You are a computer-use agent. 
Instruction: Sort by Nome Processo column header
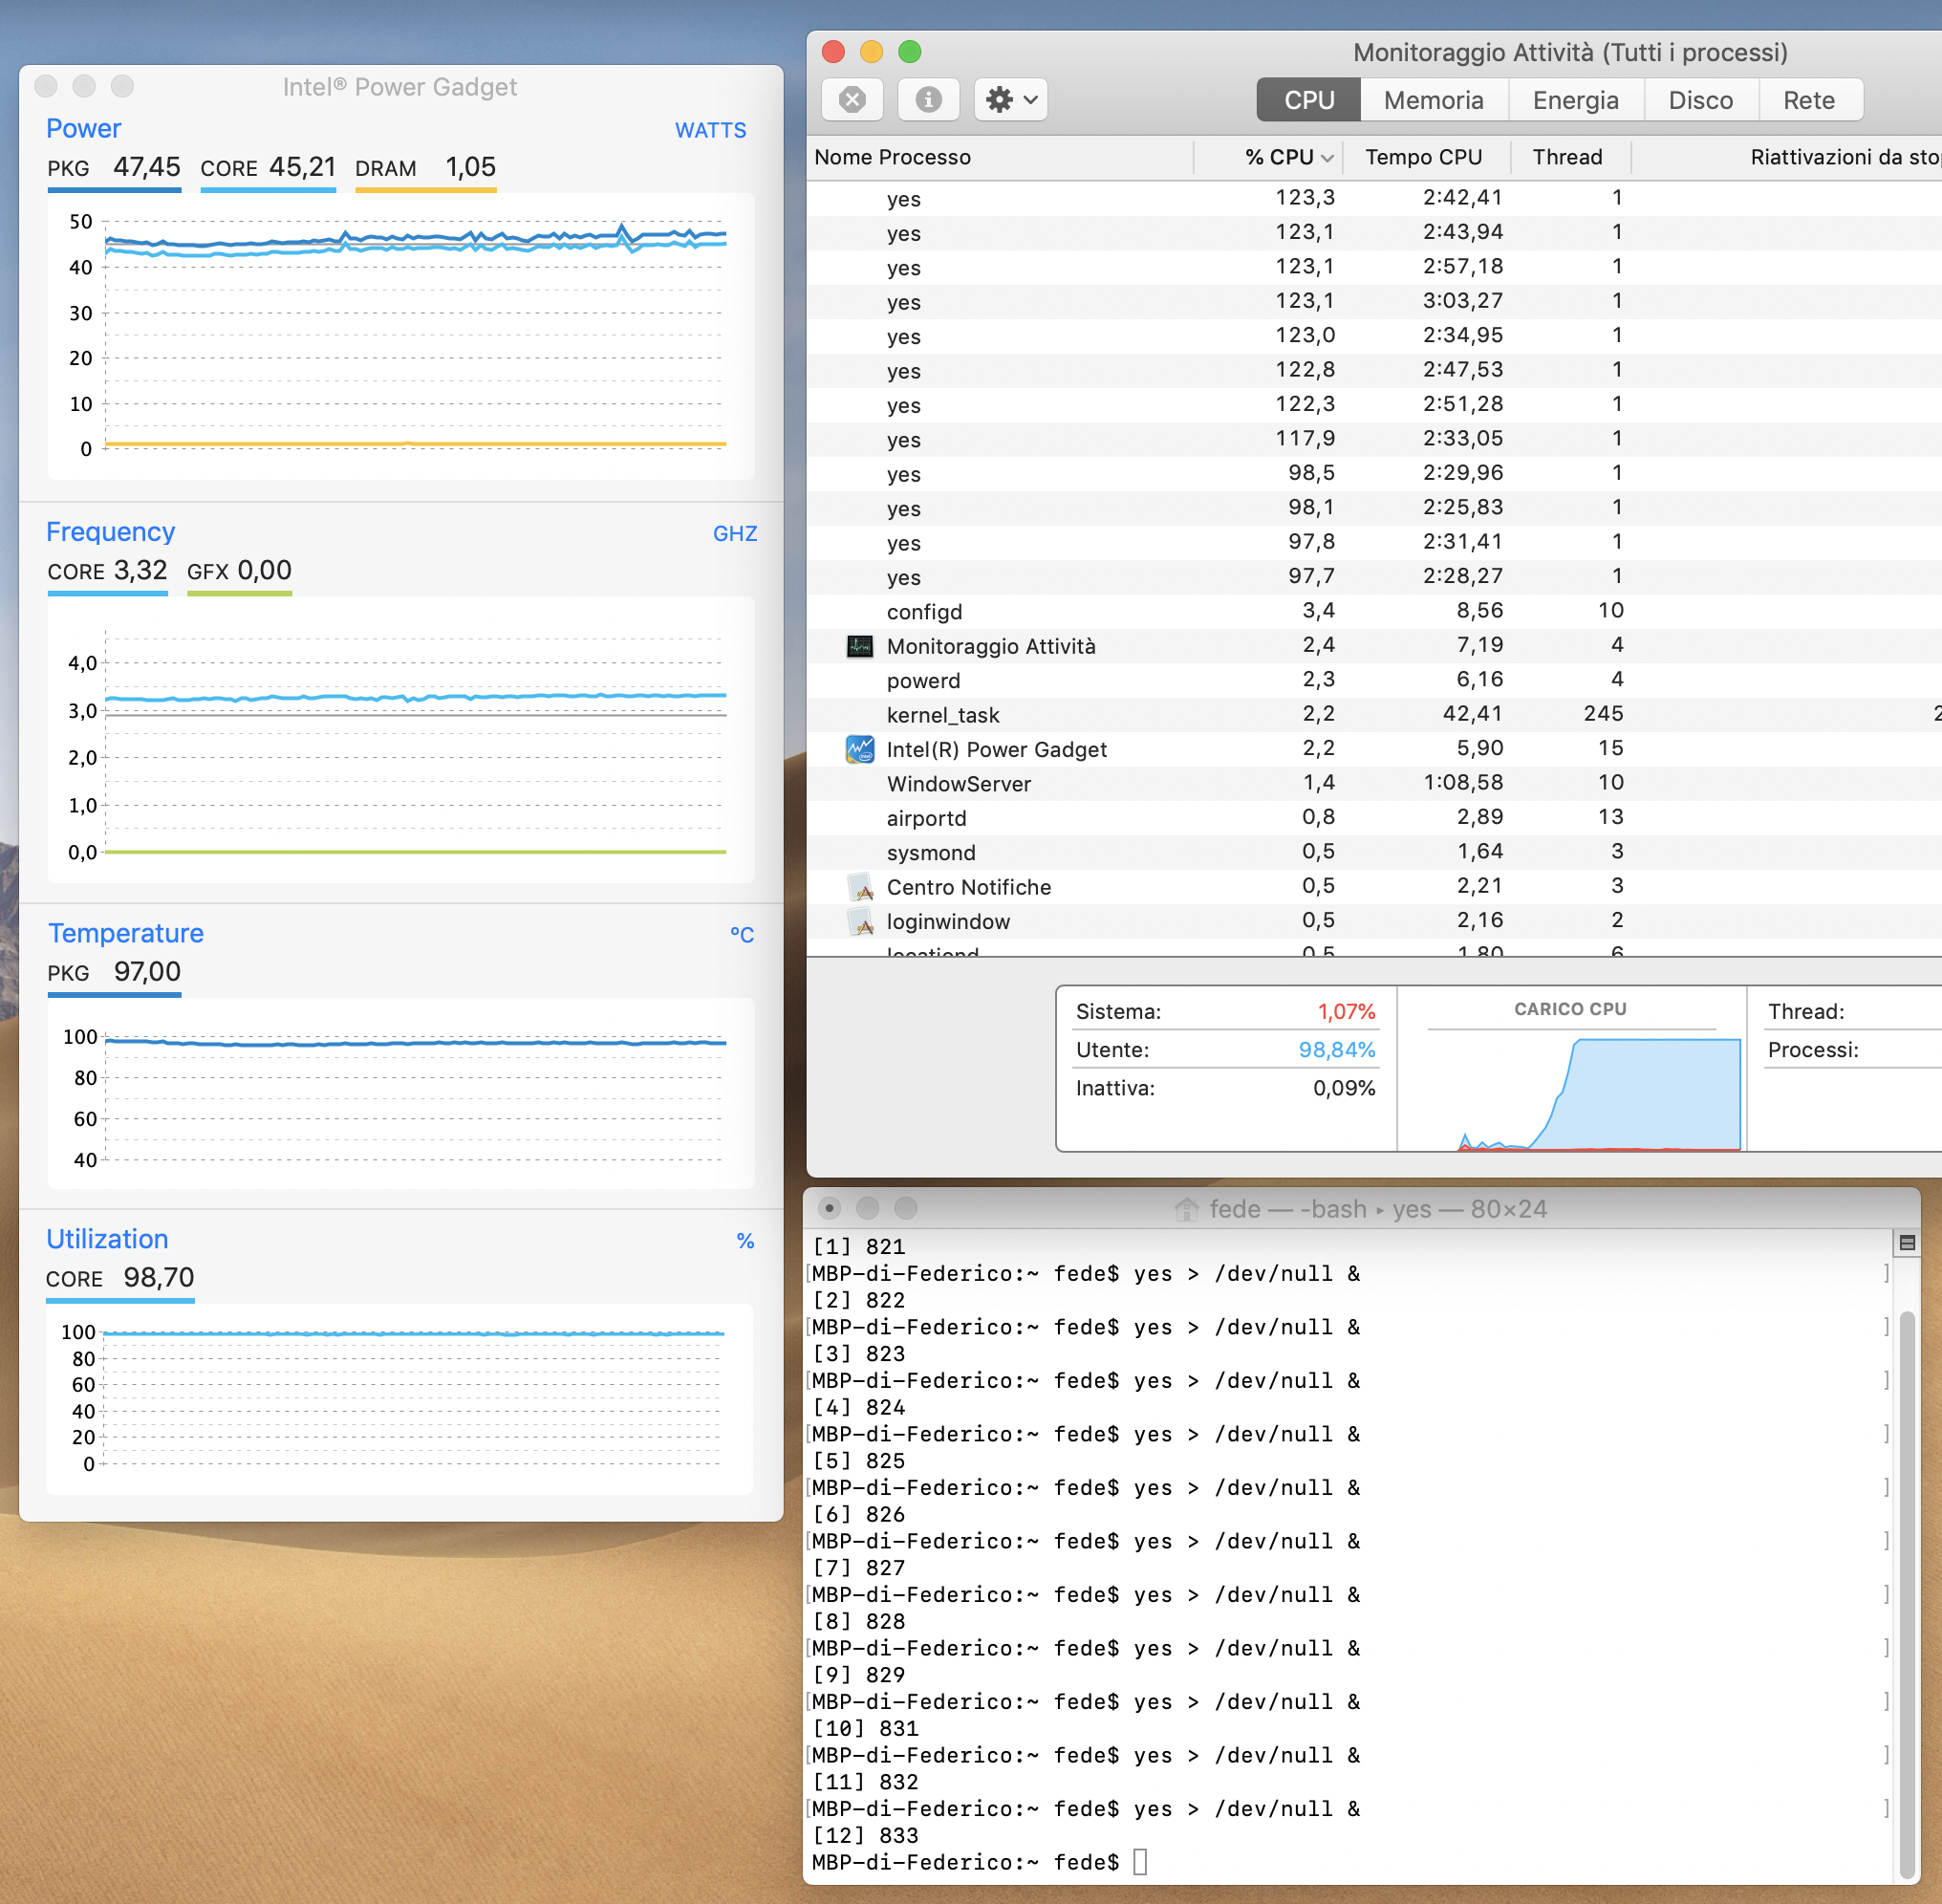(x=892, y=157)
